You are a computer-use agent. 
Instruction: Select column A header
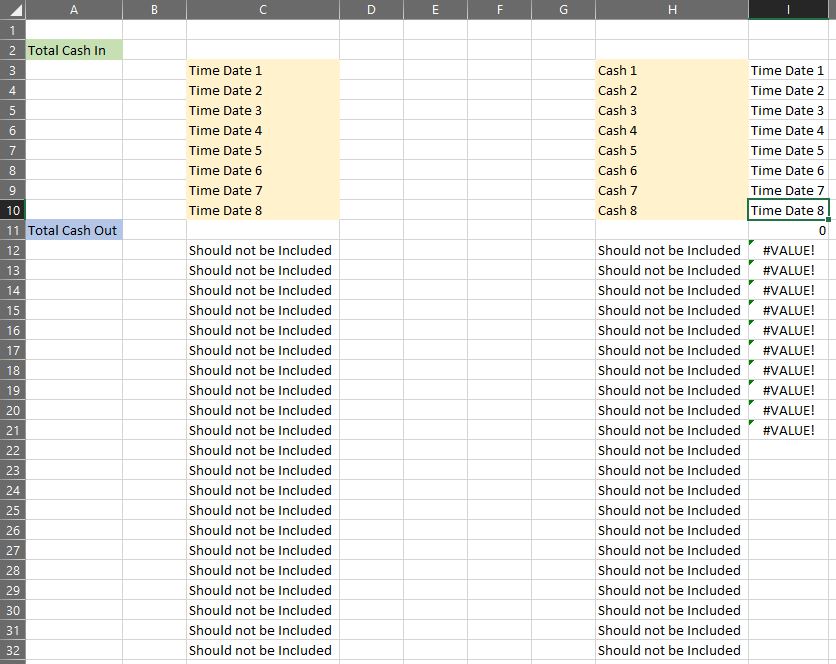(74, 10)
